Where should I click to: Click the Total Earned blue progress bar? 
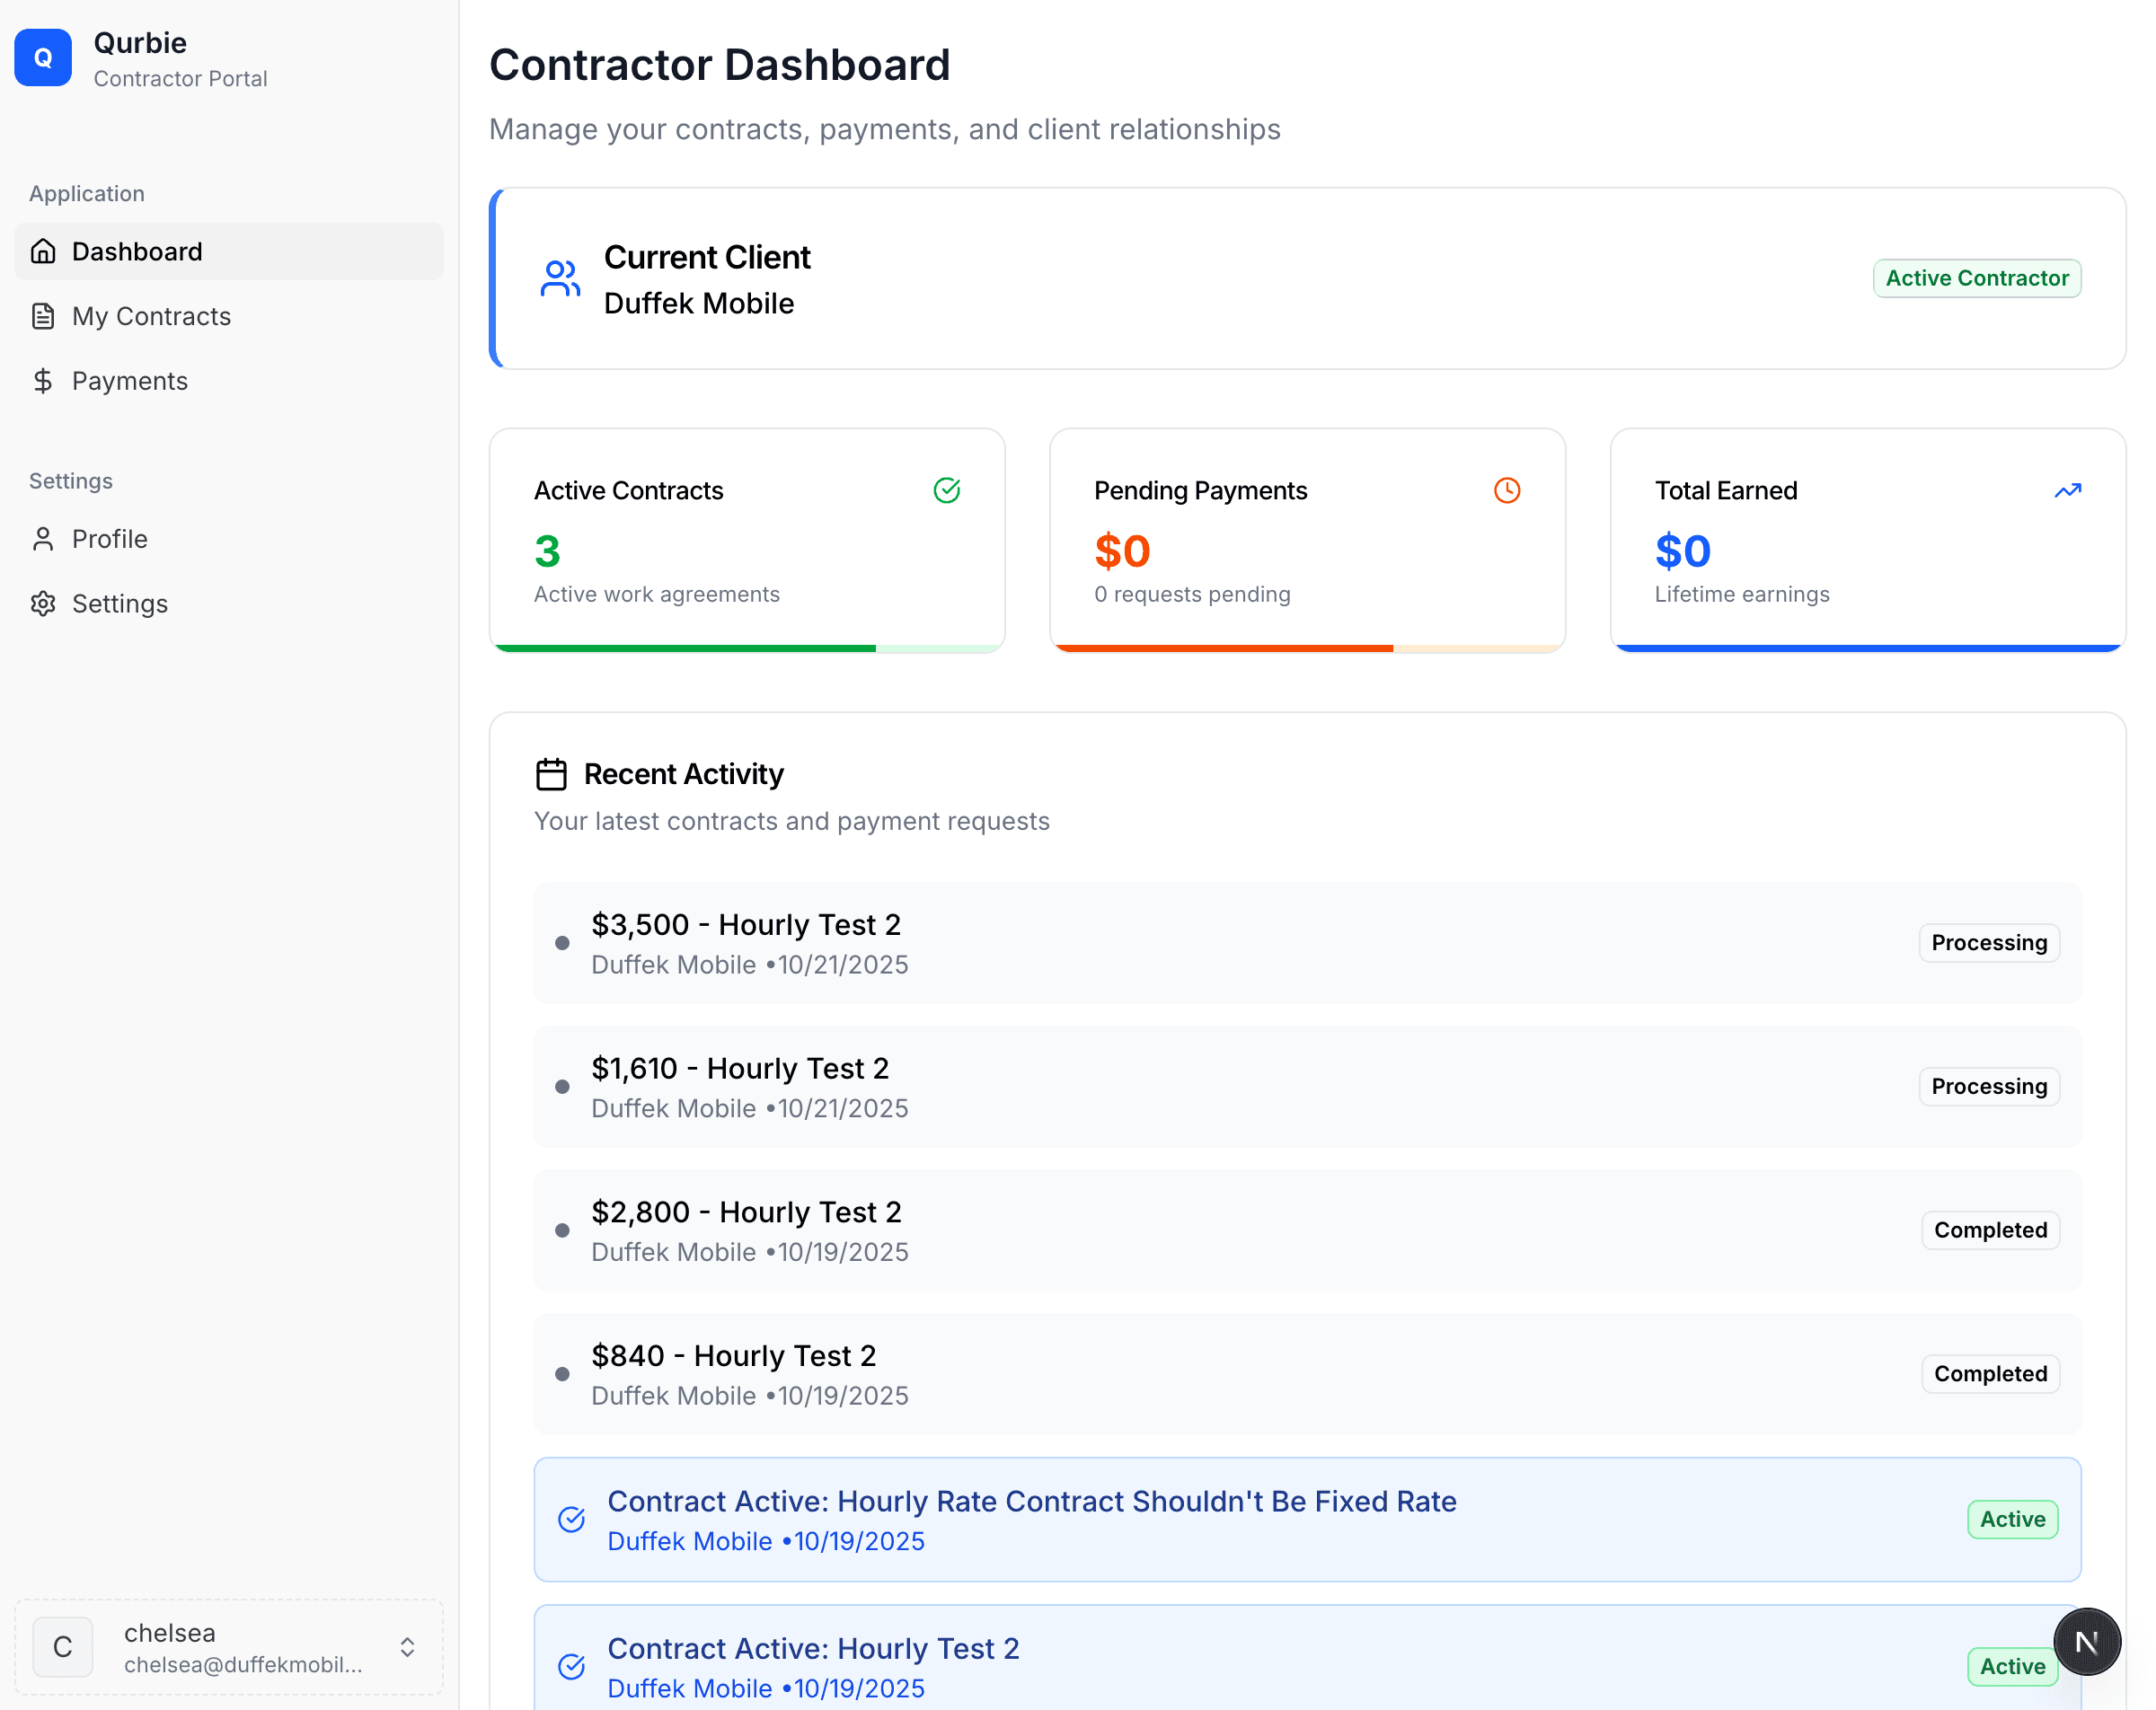click(x=1868, y=648)
